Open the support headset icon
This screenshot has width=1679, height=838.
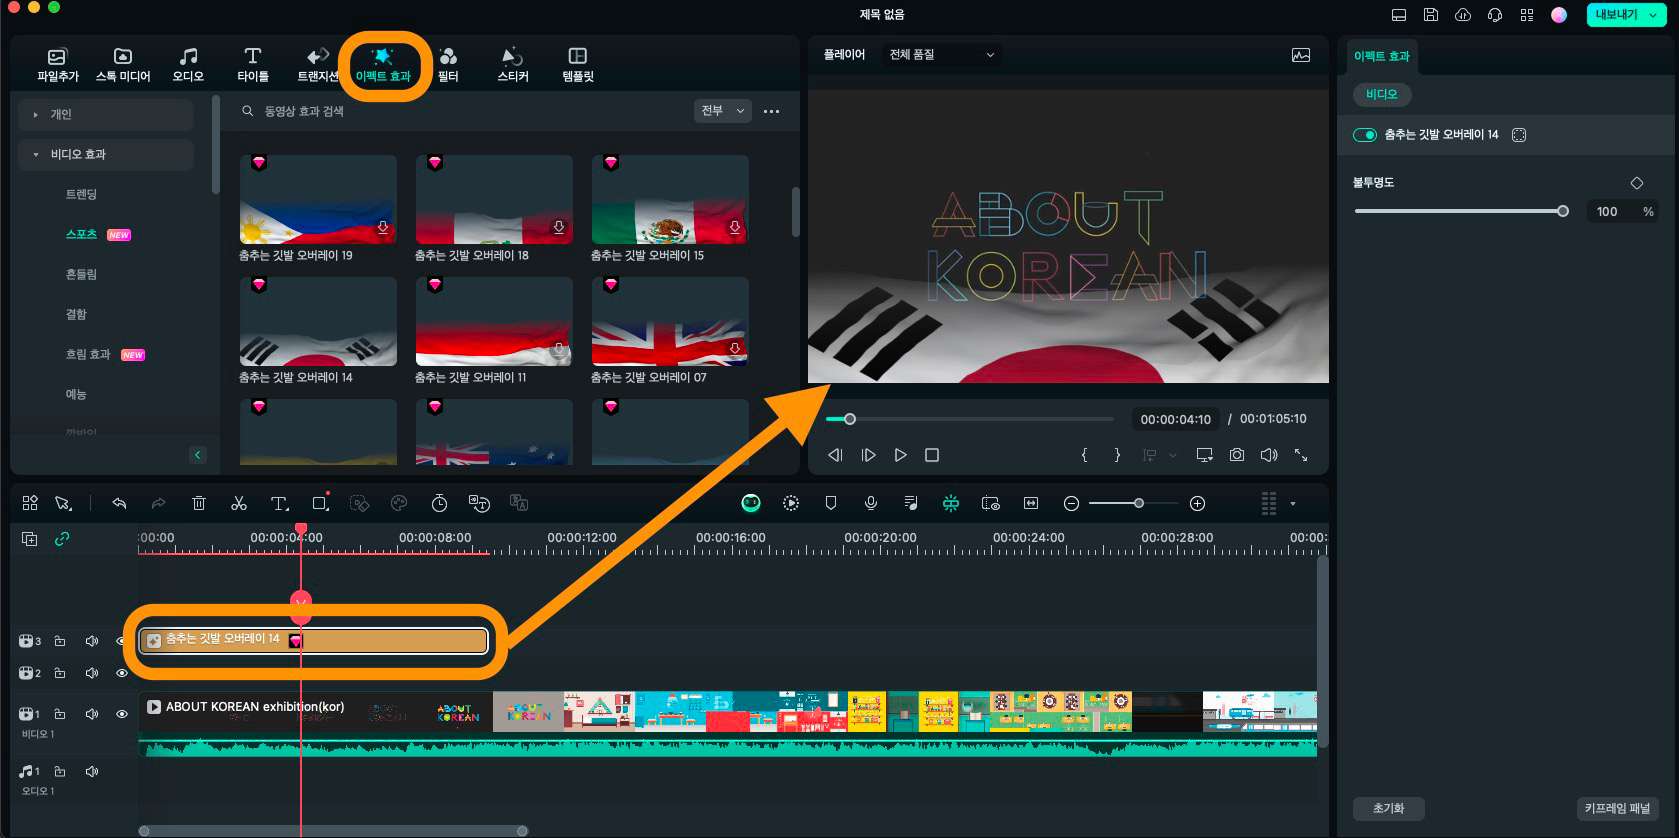coord(1495,15)
